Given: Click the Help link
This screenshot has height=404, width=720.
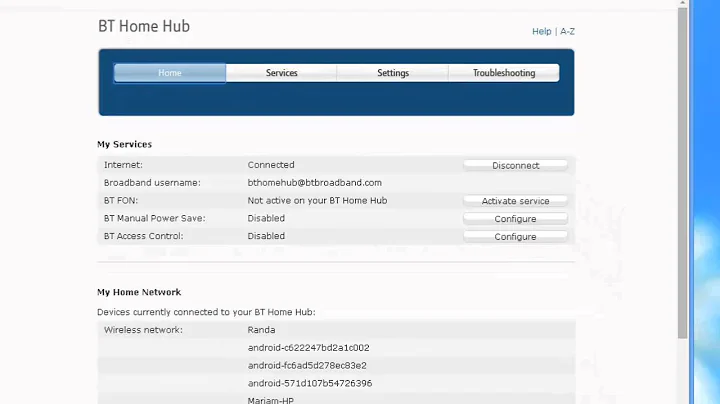Looking at the screenshot, I should point(541,31).
